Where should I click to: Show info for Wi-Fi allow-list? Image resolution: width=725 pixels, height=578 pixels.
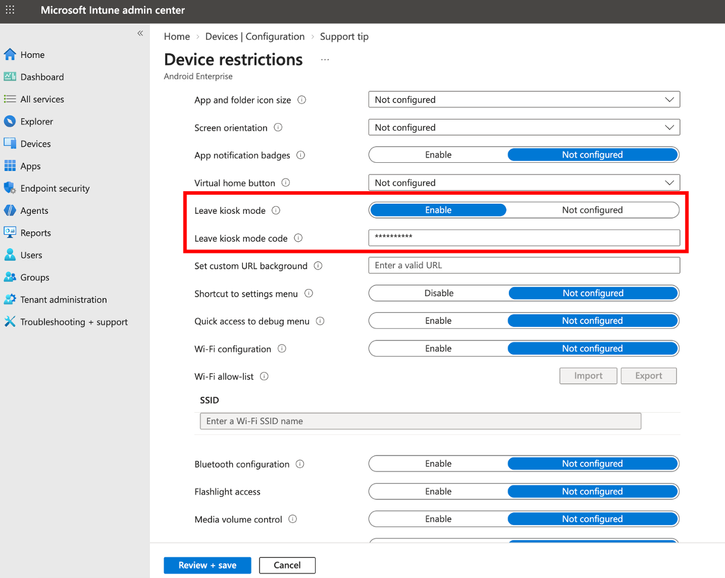(264, 376)
